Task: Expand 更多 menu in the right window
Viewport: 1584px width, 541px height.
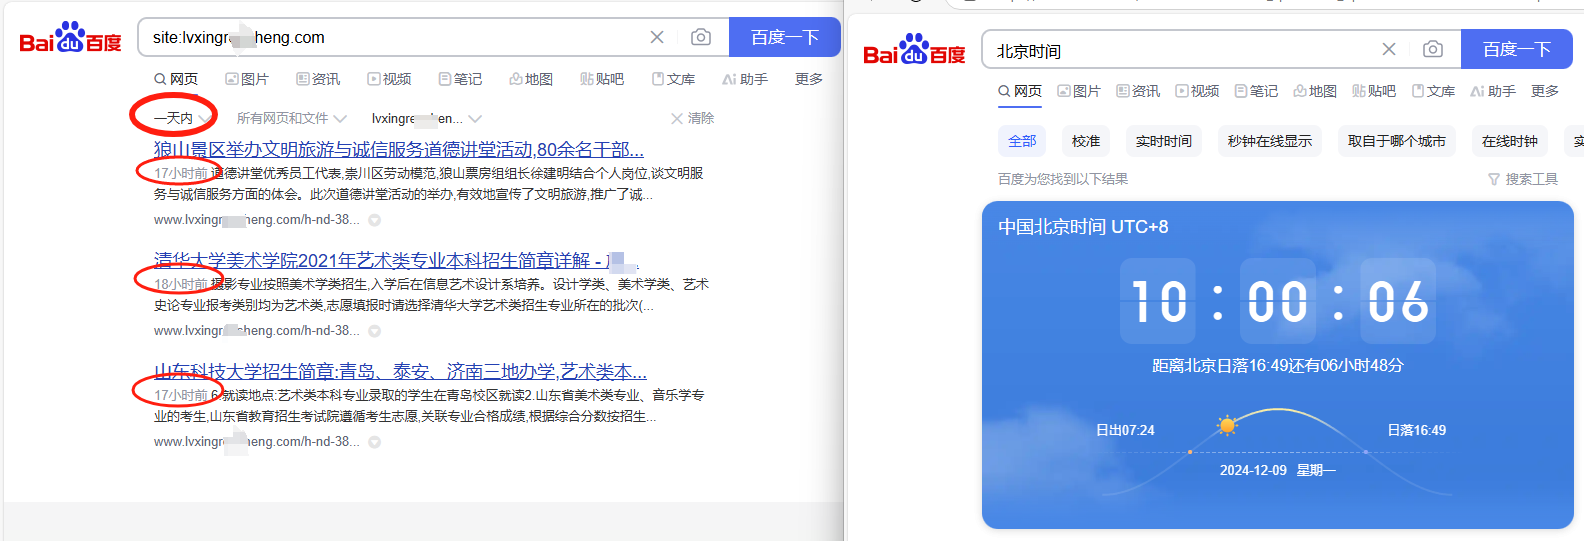Action: tap(1545, 91)
